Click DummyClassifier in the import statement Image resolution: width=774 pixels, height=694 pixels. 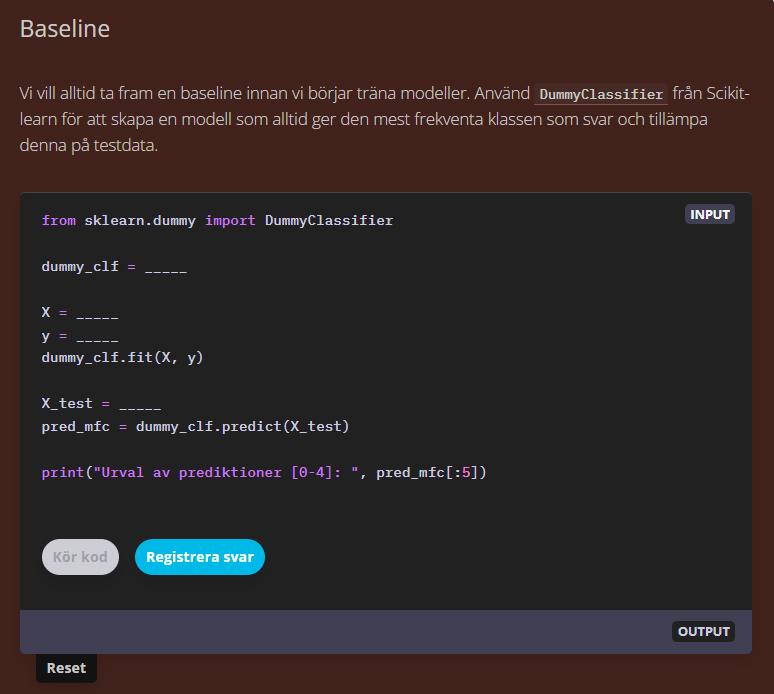coord(329,220)
